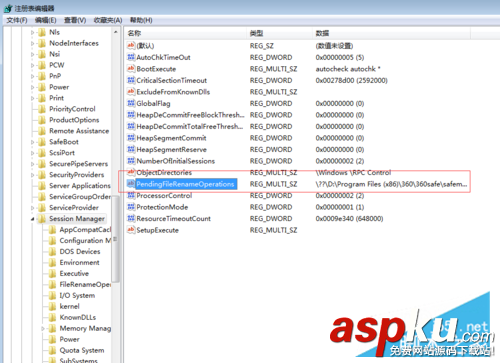Select the PendingFileRenameOperations value name
Image resolution: width=500 pixels, height=363 pixels.
pyautogui.click(x=185, y=184)
